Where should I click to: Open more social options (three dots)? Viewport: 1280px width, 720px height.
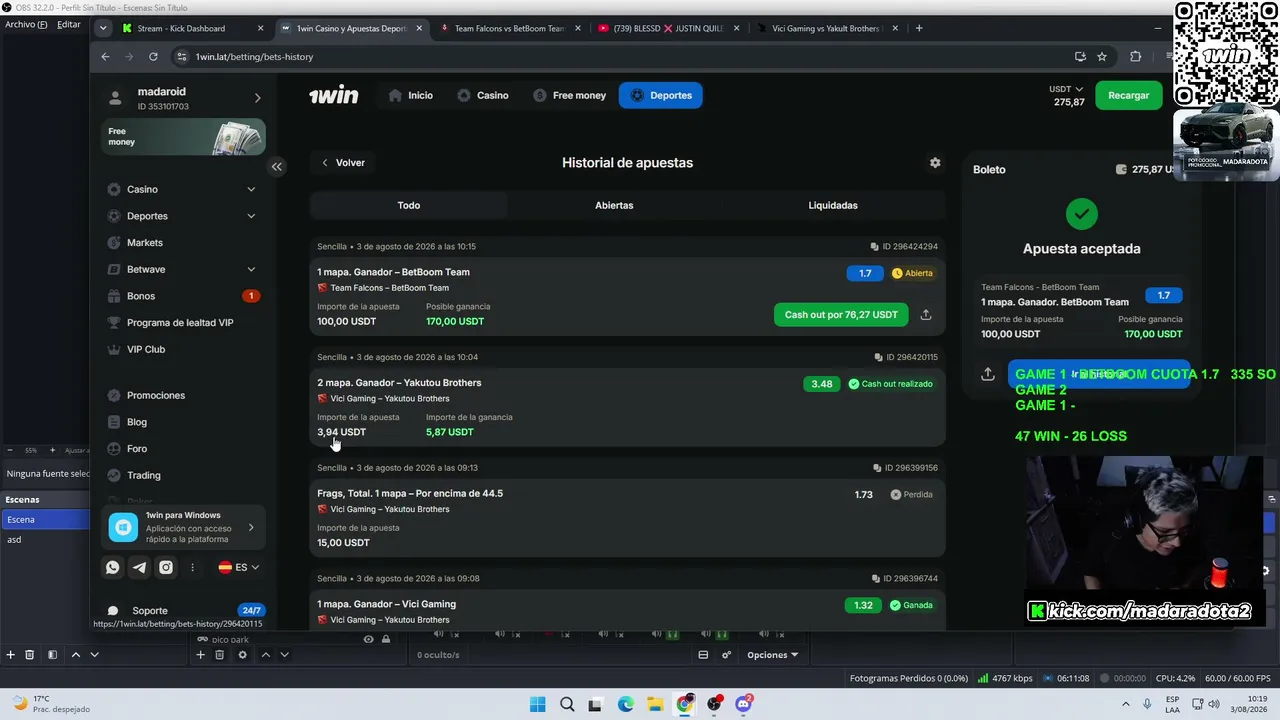(x=193, y=567)
